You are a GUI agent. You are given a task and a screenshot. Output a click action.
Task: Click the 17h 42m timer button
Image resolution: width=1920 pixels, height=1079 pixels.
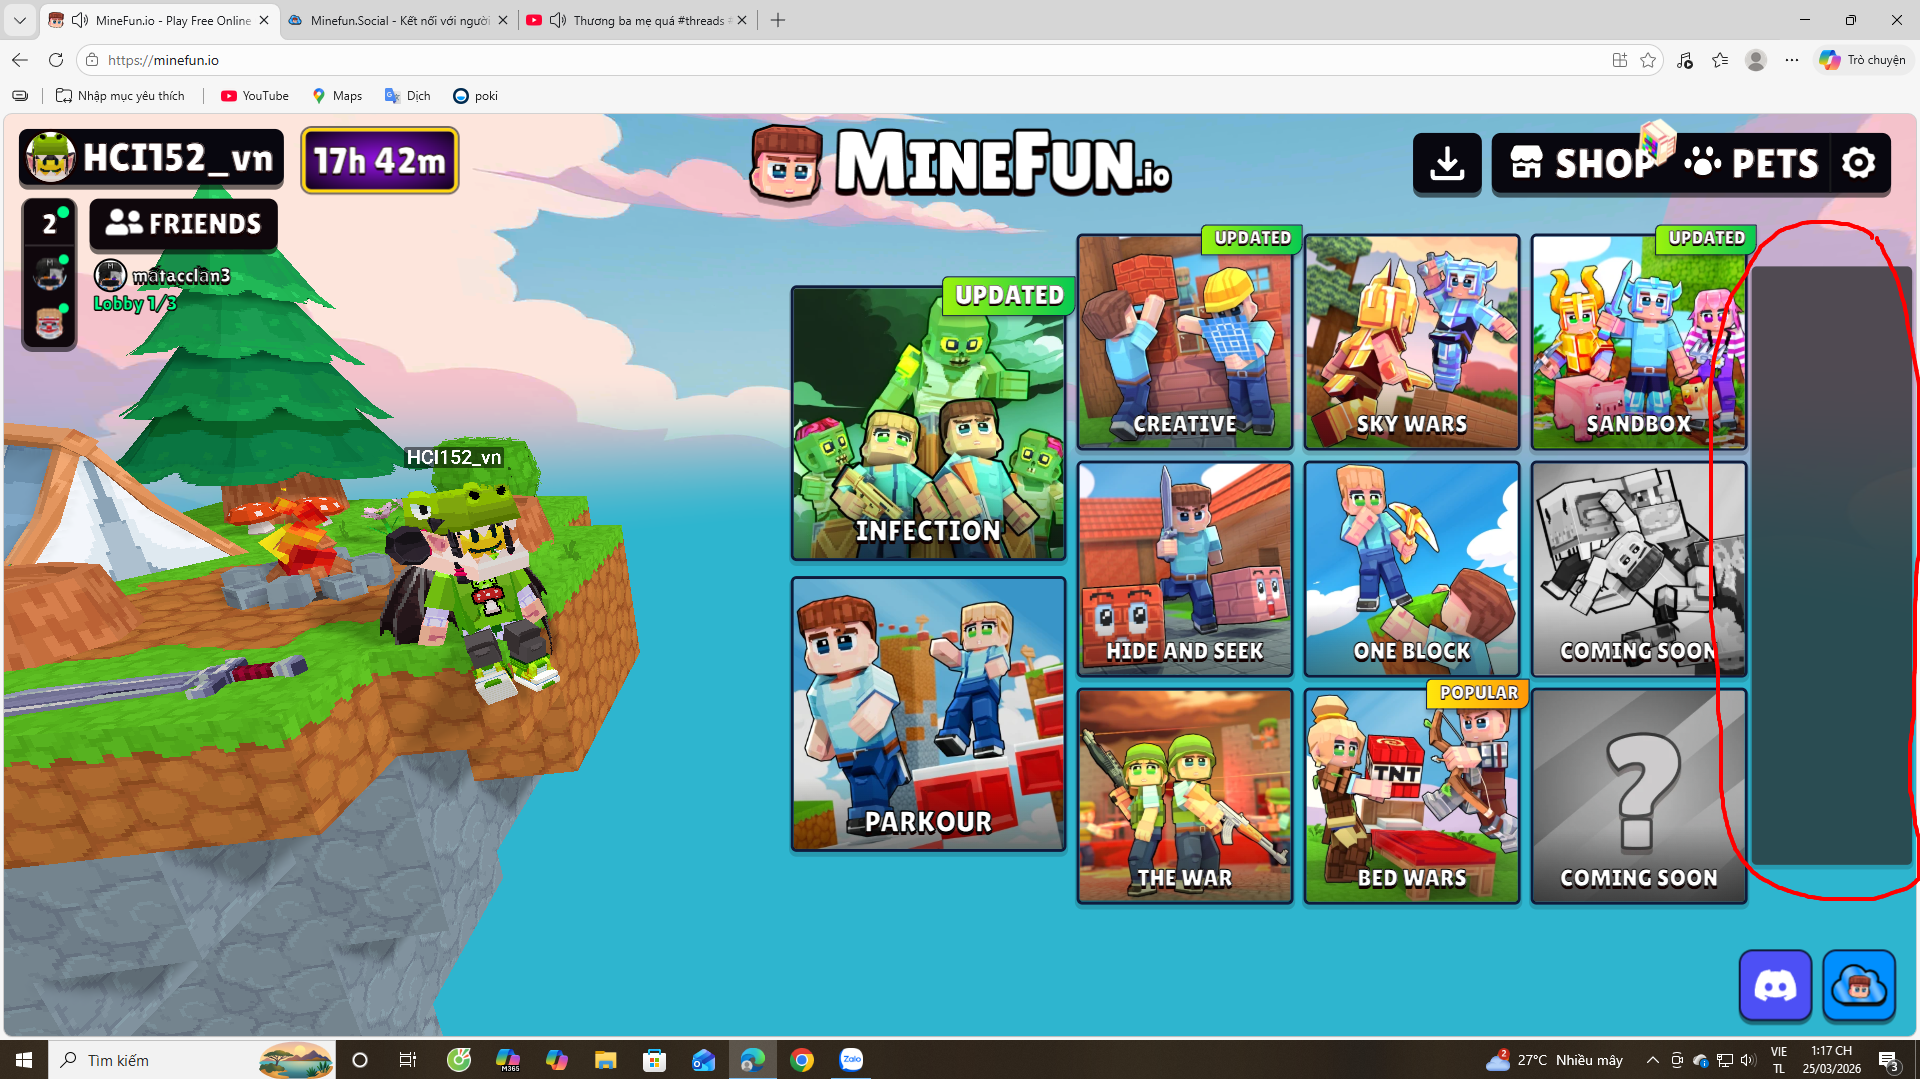pos(380,160)
